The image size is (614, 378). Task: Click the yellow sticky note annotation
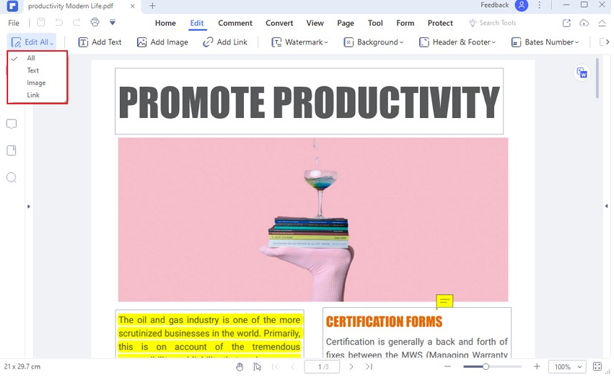[x=444, y=301]
